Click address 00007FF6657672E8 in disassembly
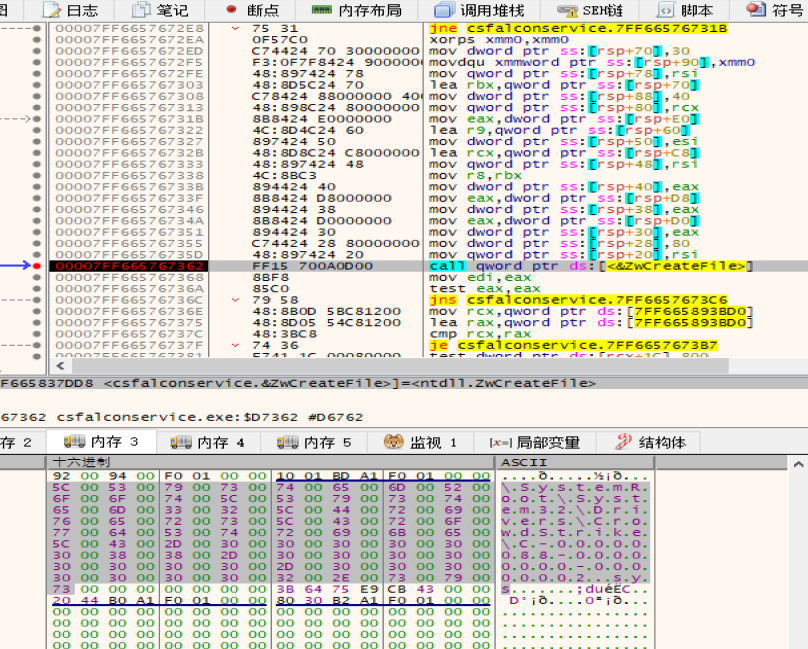808x649 pixels. pyautogui.click(x=129, y=28)
